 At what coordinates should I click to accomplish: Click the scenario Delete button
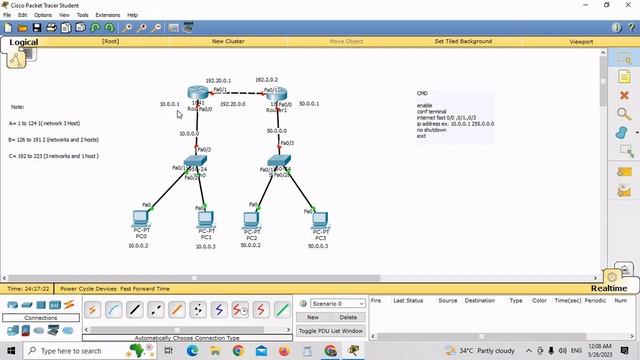(348, 317)
